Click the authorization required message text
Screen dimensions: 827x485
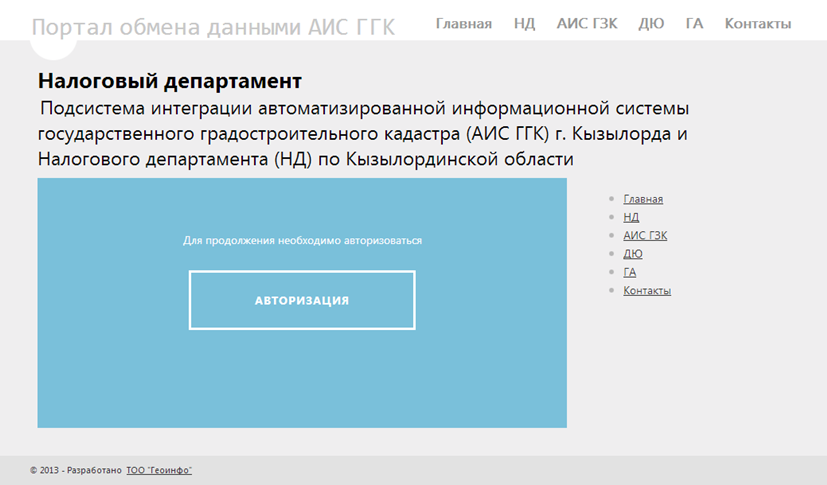coord(302,241)
